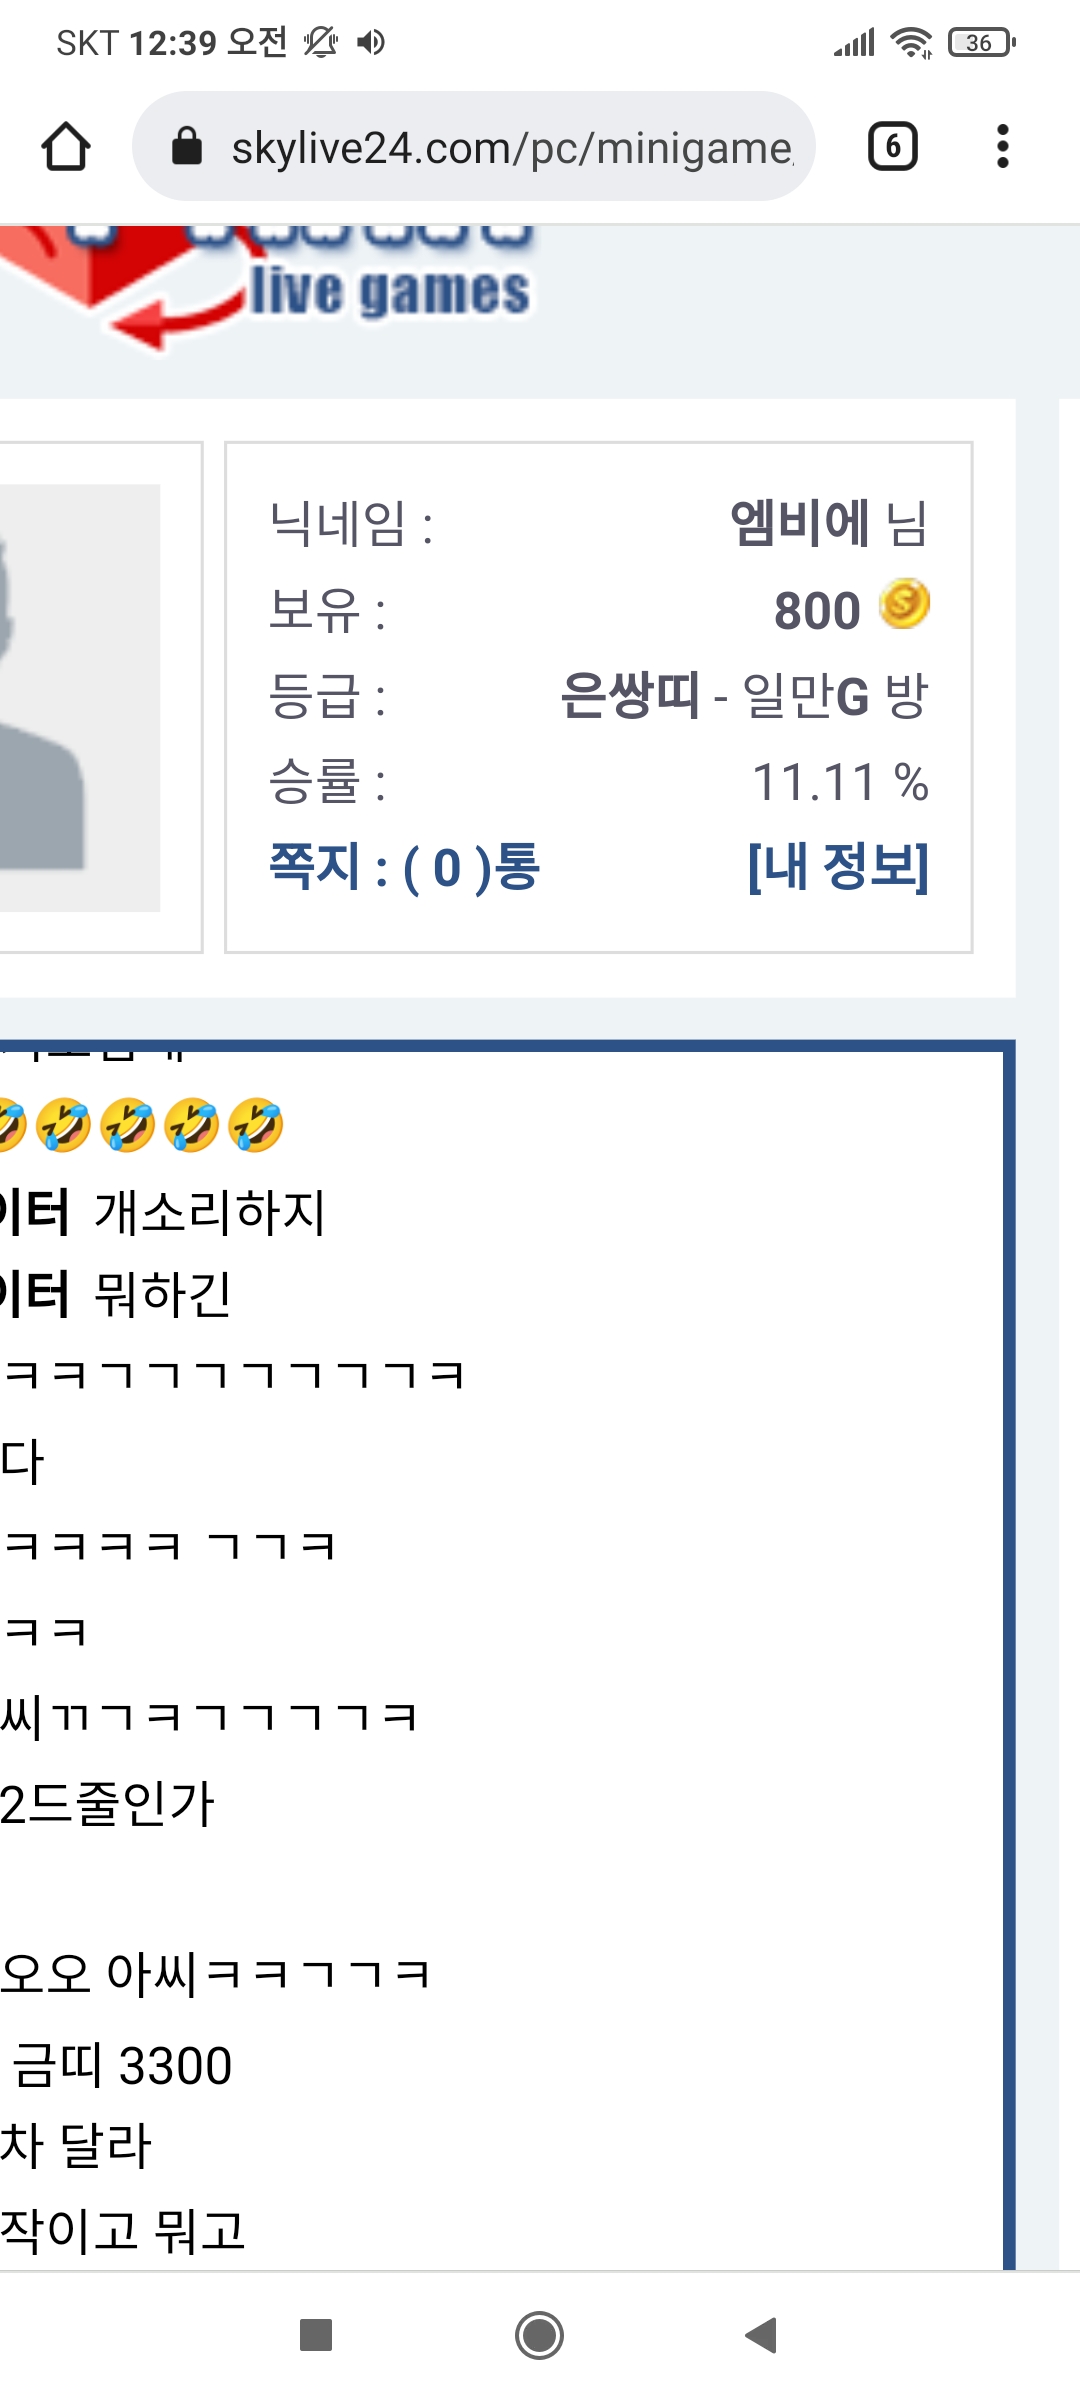Click the laughing emoji chat message
Image resolution: width=1080 pixels, height=2400 pixels.
coord(142,1125)
